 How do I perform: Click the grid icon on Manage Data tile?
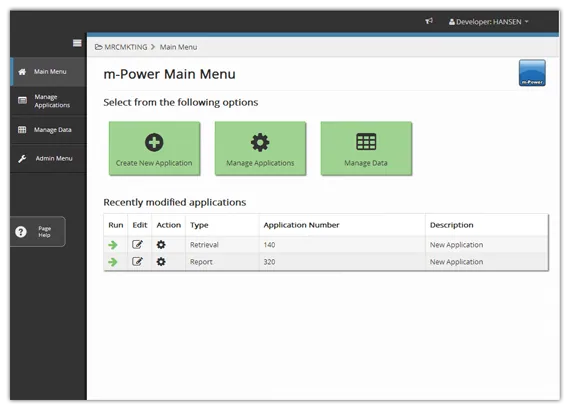[366, 142]
